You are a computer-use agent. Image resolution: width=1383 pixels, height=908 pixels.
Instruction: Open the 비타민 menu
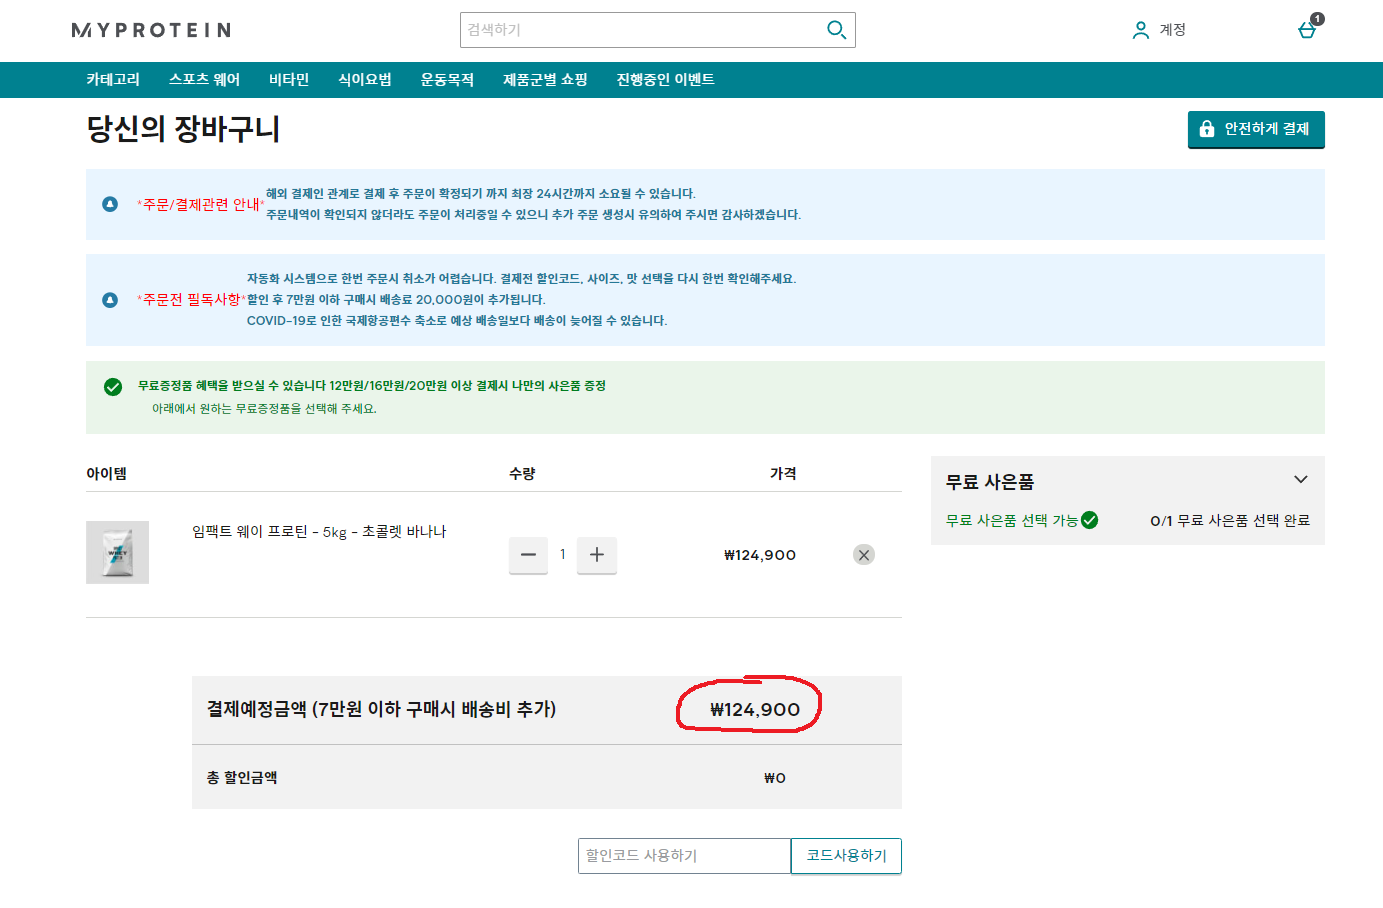[x=289, y=79]
